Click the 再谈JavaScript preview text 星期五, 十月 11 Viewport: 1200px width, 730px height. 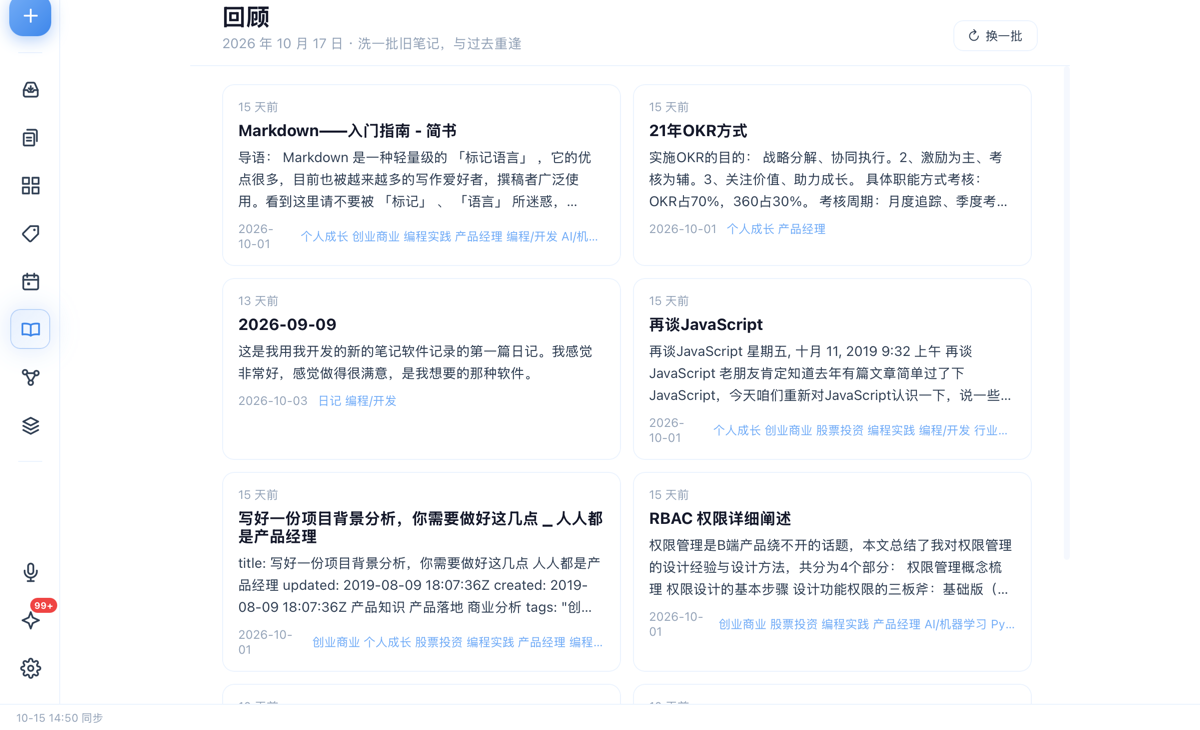pyautogui.click(x=830, y=374)
